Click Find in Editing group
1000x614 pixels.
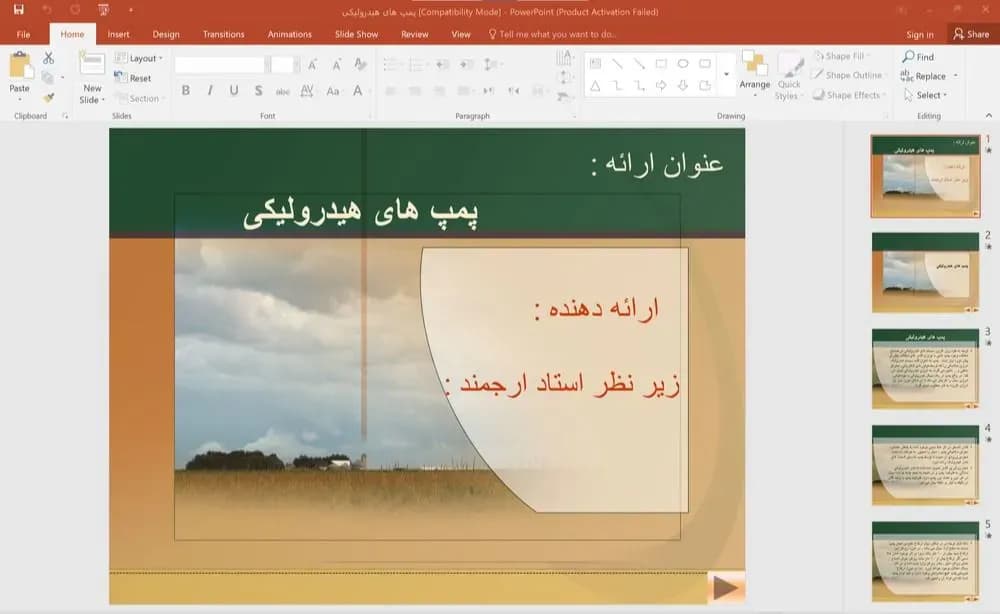tap(918, 57)
